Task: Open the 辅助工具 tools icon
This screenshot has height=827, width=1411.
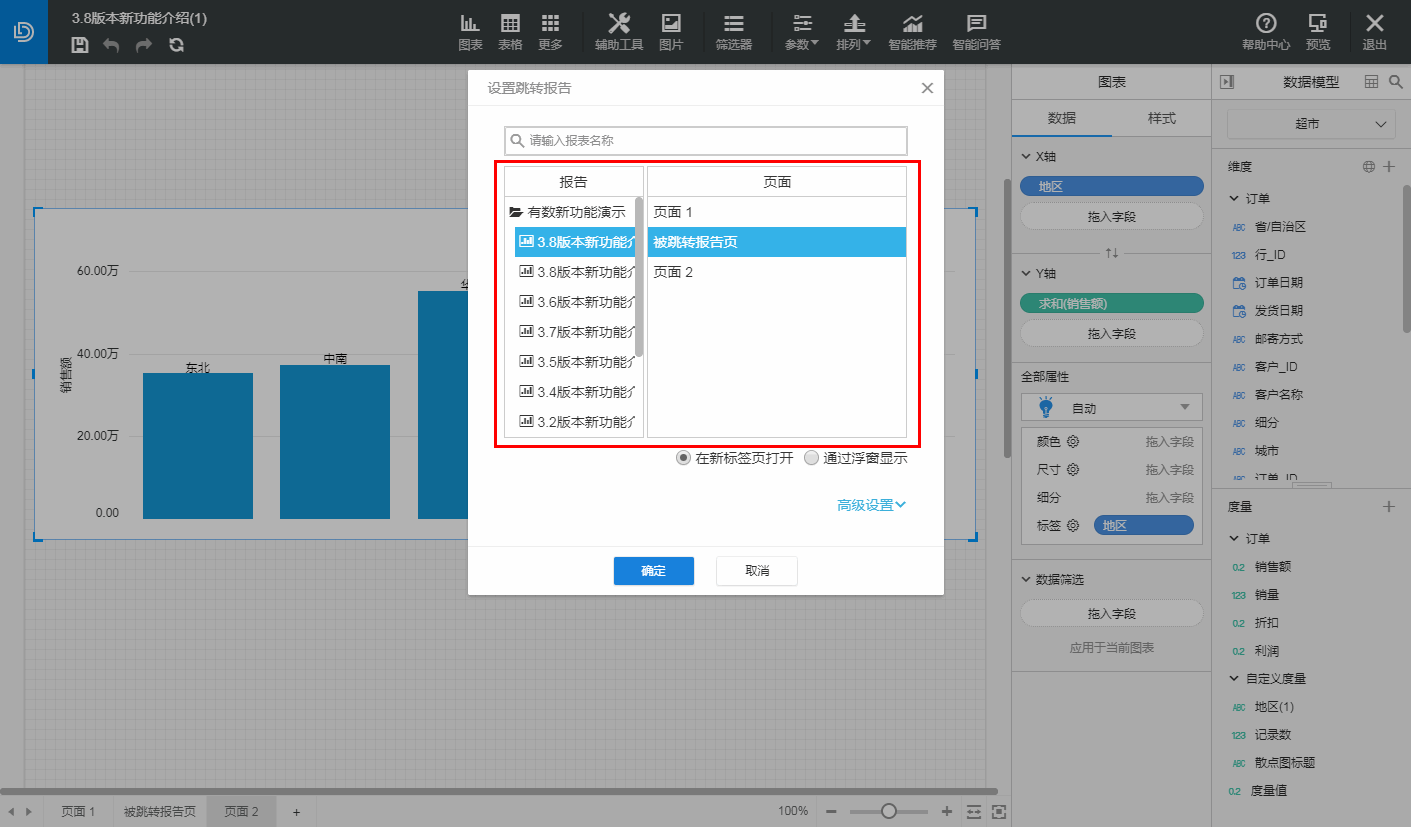Action: tap(619, 32)
